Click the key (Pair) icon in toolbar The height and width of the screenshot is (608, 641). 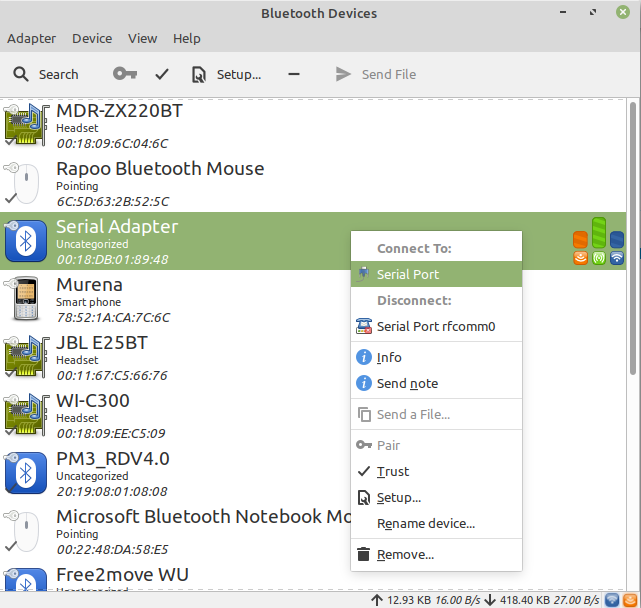pos(125,74)
